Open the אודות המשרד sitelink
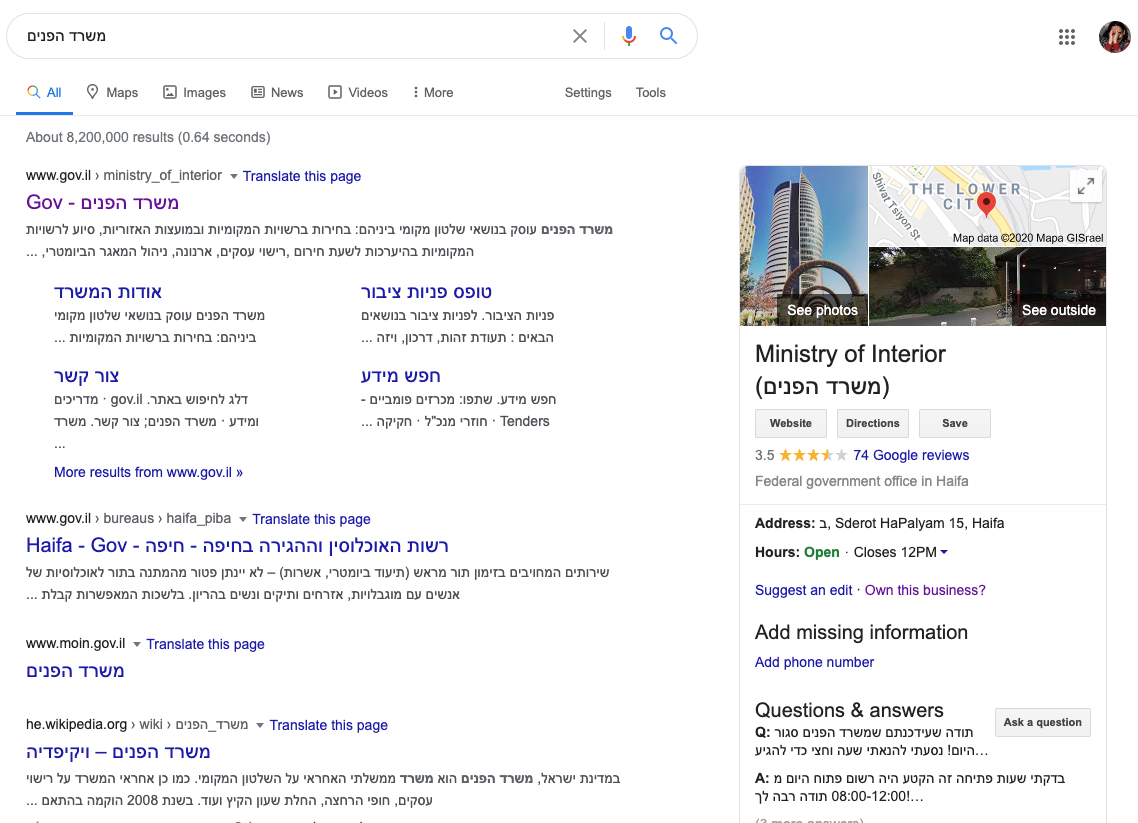 [x=108, y=292]
